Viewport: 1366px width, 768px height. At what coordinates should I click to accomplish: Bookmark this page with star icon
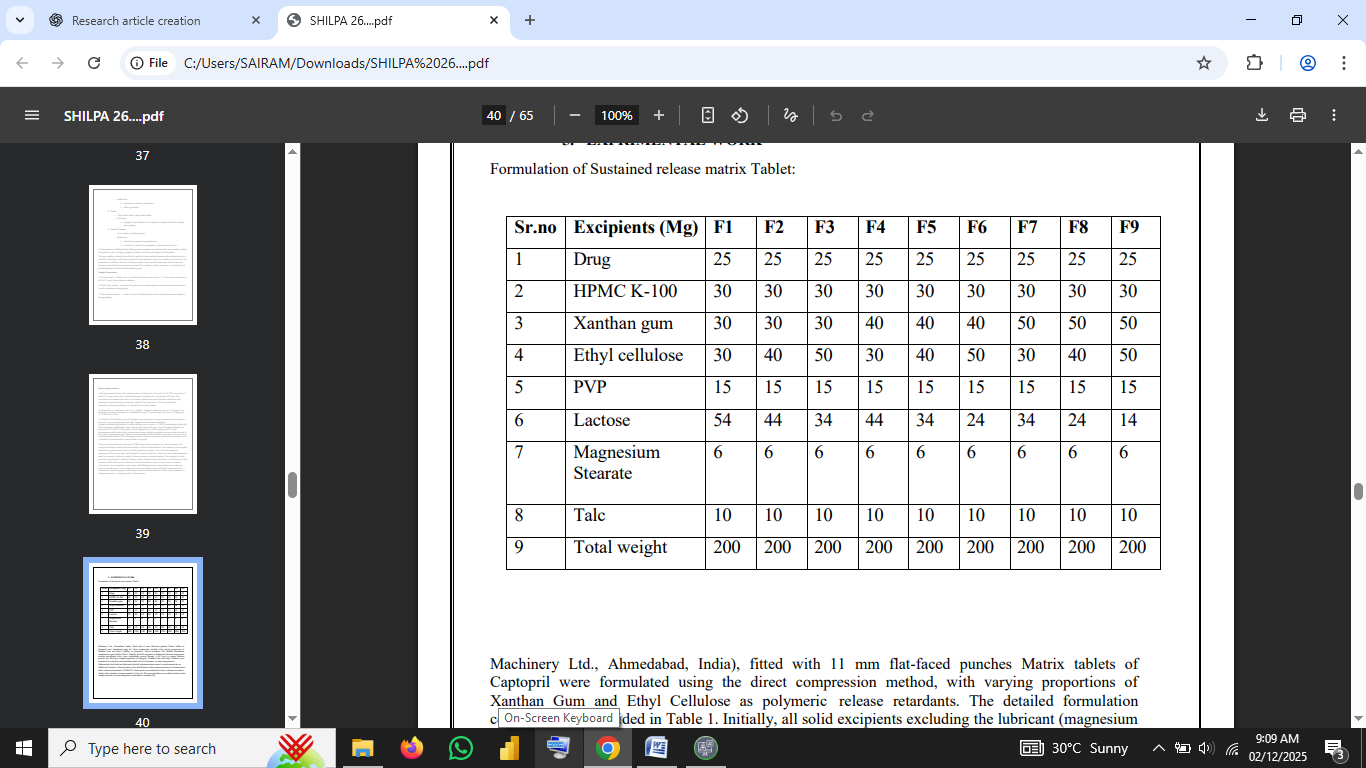tap(1204, 63)
